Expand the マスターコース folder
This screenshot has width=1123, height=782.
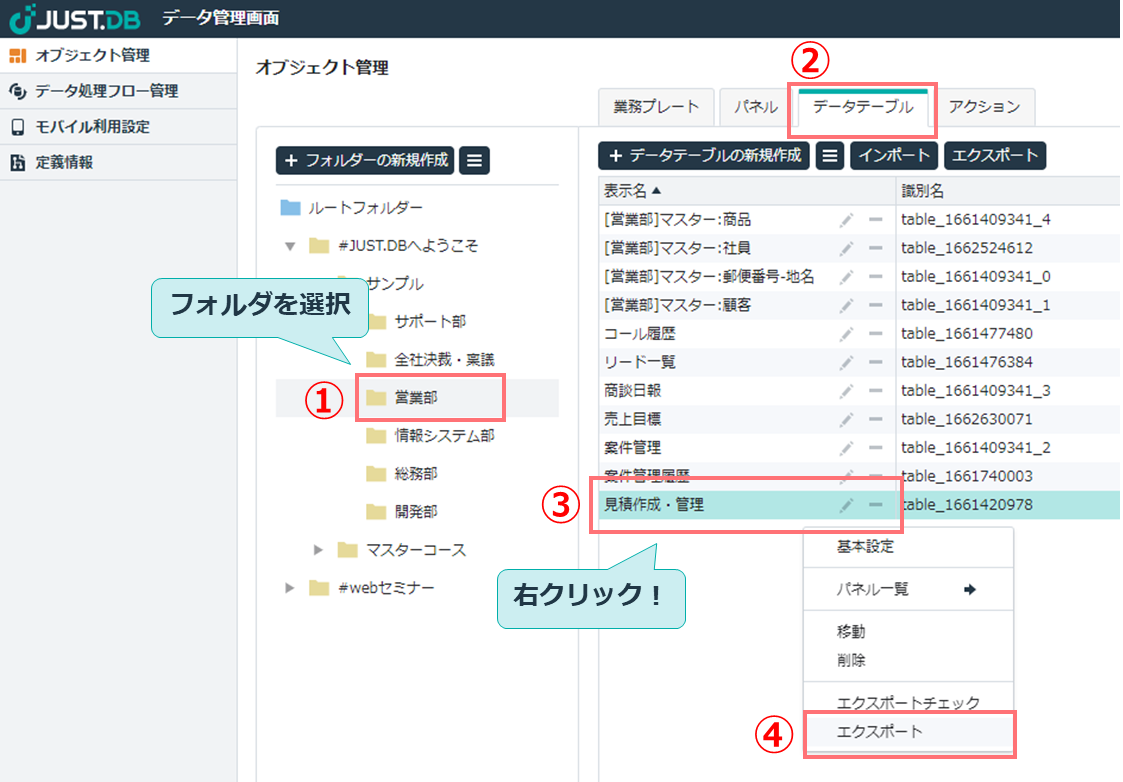[x=318, y=549]
